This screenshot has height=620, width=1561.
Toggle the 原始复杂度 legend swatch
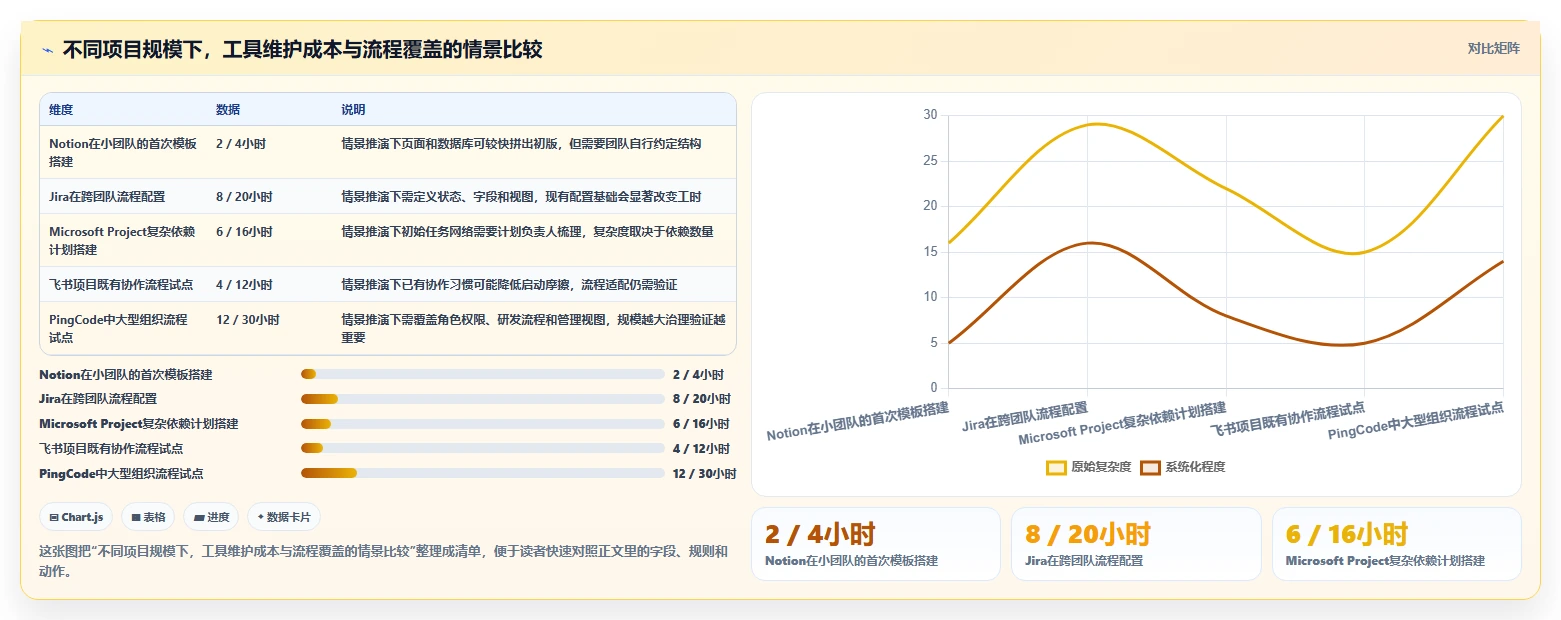coord(1056,467)
